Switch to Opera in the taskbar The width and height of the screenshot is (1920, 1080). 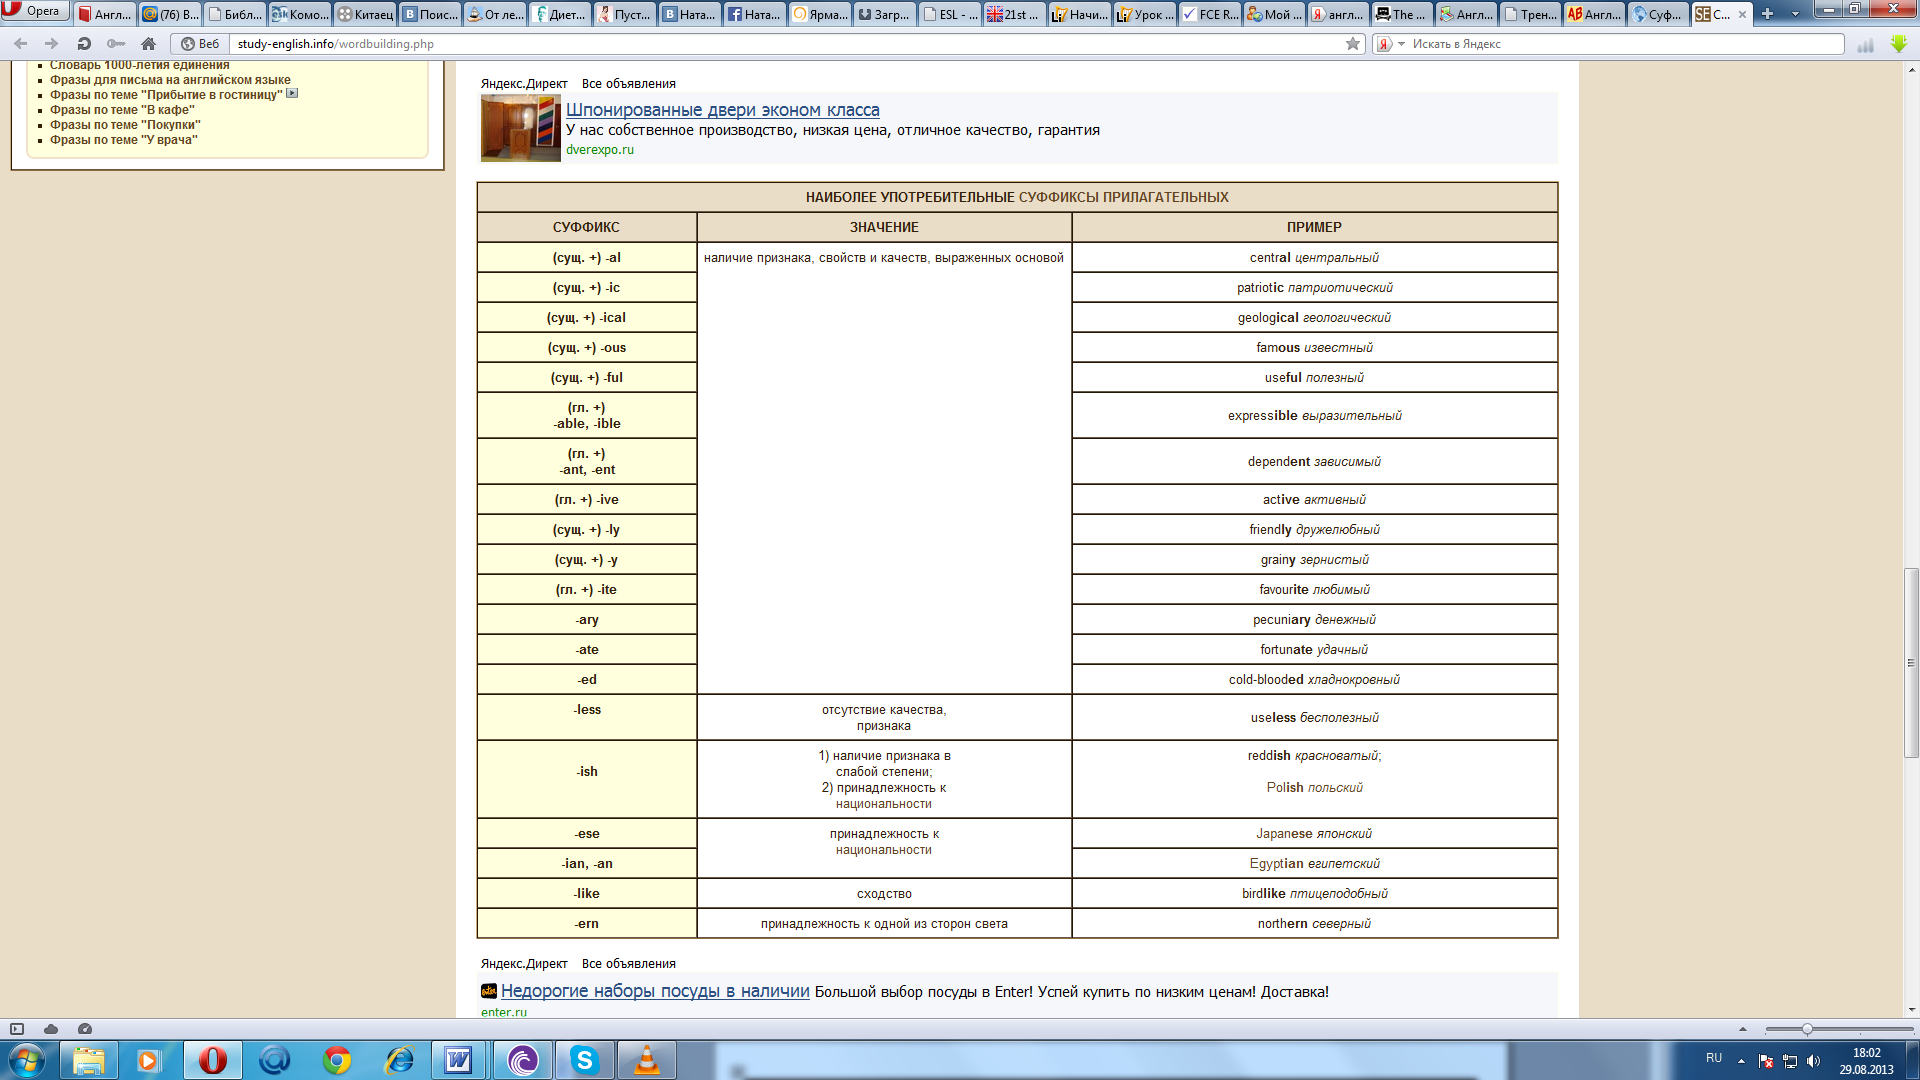click(x=212, y=1060)
